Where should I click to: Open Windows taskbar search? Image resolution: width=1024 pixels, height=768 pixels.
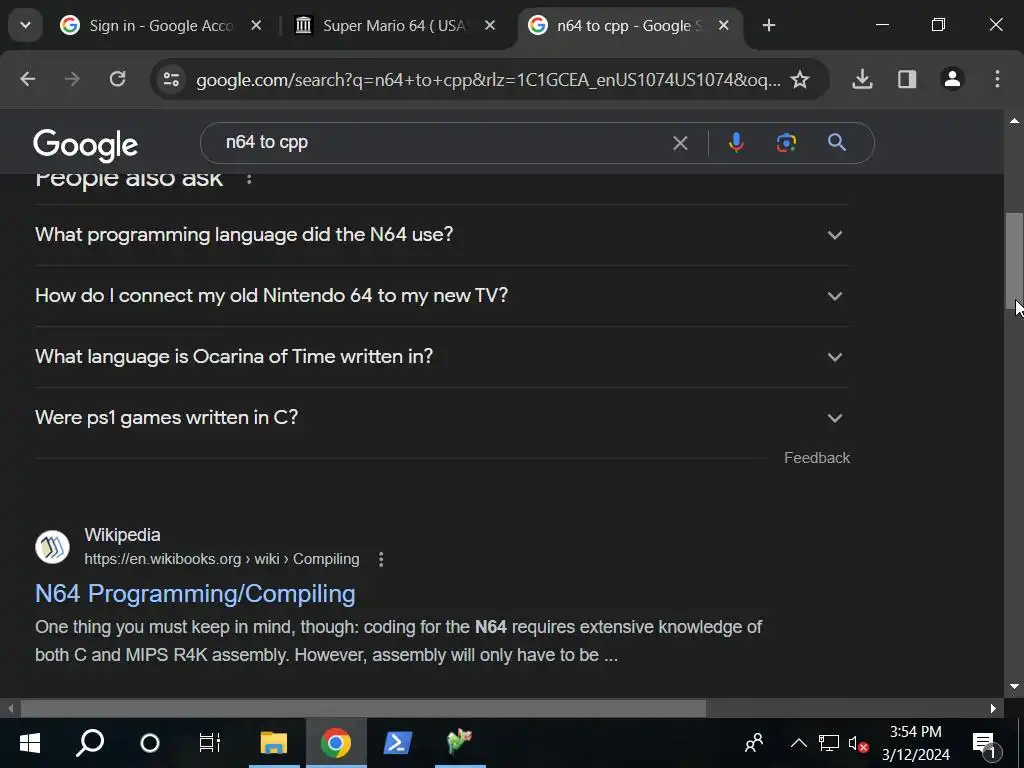click(x=90, y=743)
